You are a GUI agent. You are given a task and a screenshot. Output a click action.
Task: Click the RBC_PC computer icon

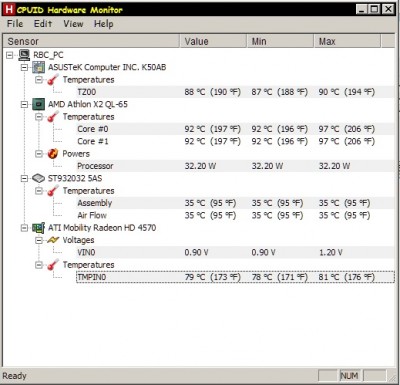pyautogui.click(x=24, y=55)
